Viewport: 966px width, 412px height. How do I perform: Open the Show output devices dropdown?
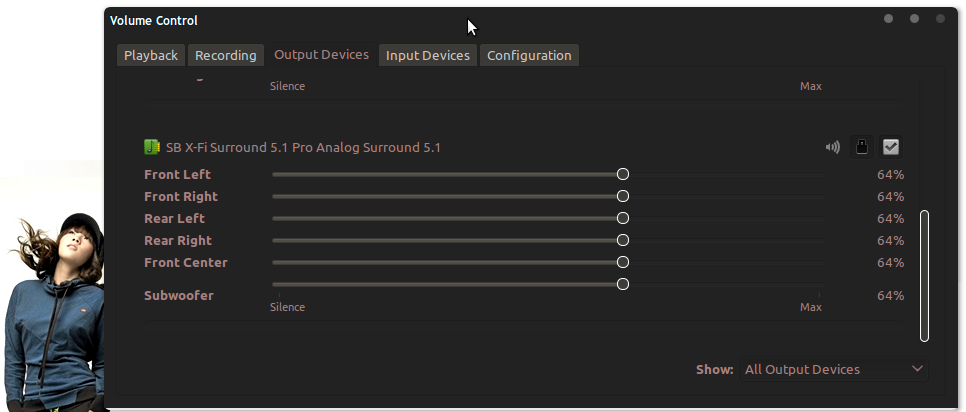click(834, 370)
